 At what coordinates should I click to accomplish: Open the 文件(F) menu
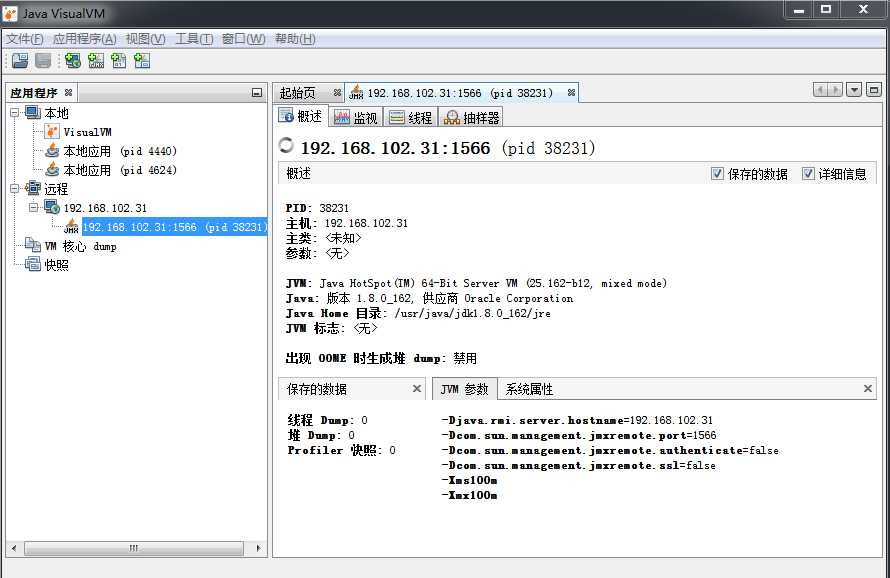point(25,39)
